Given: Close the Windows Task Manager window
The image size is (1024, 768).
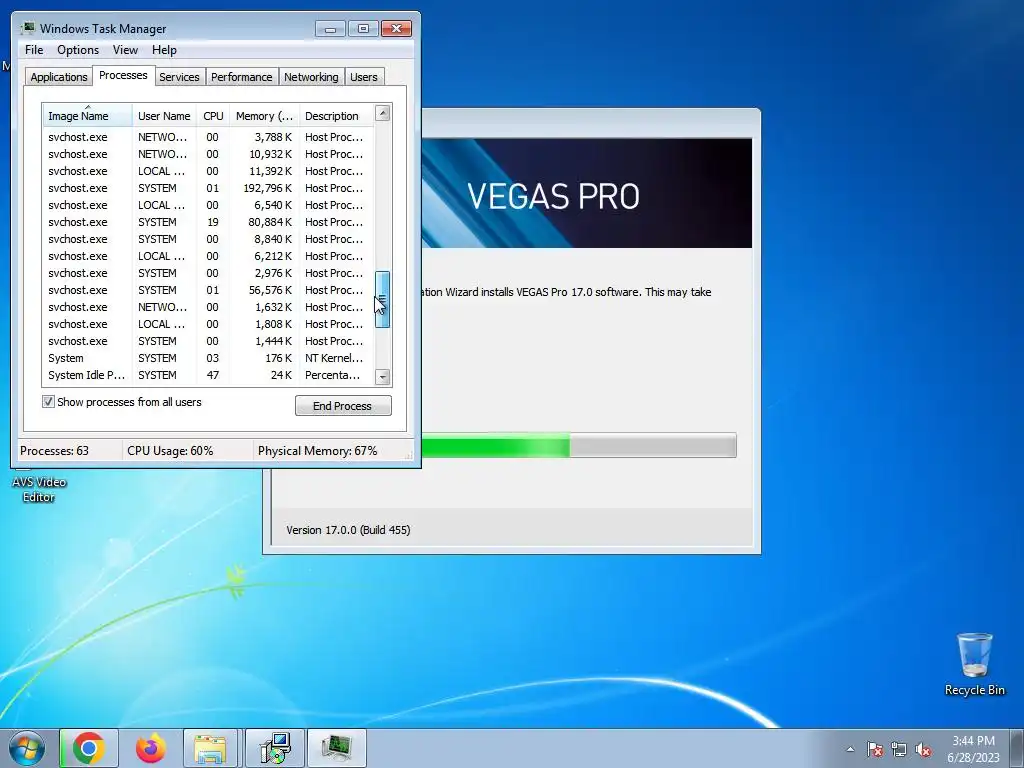Looking at the screenshot, I should coord(396,29).
